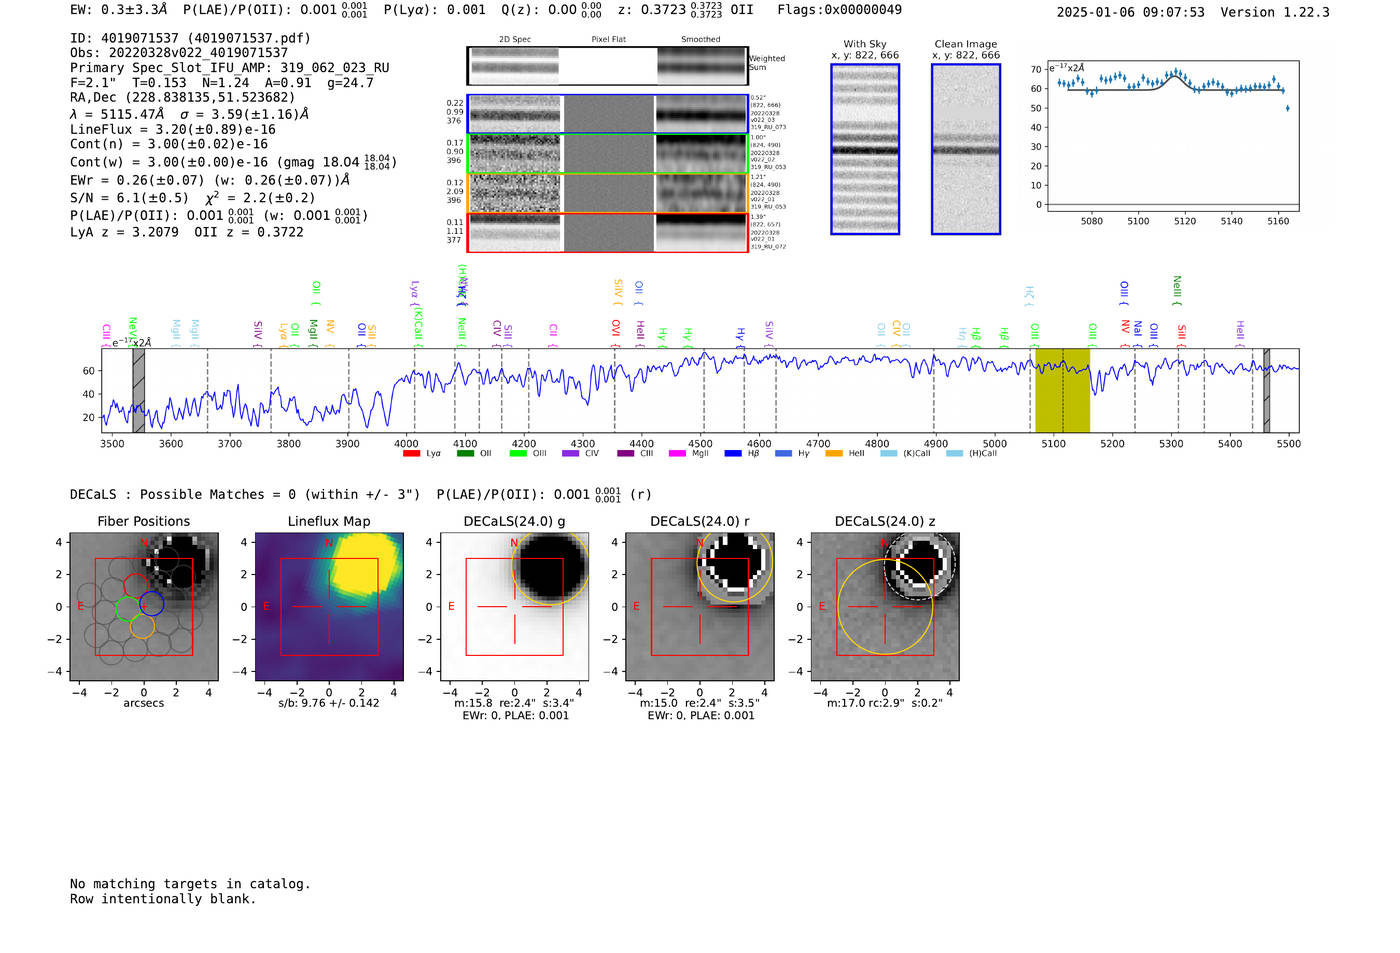Open the DECaLS(24.0) g cutout

click(x=515, y=607)
